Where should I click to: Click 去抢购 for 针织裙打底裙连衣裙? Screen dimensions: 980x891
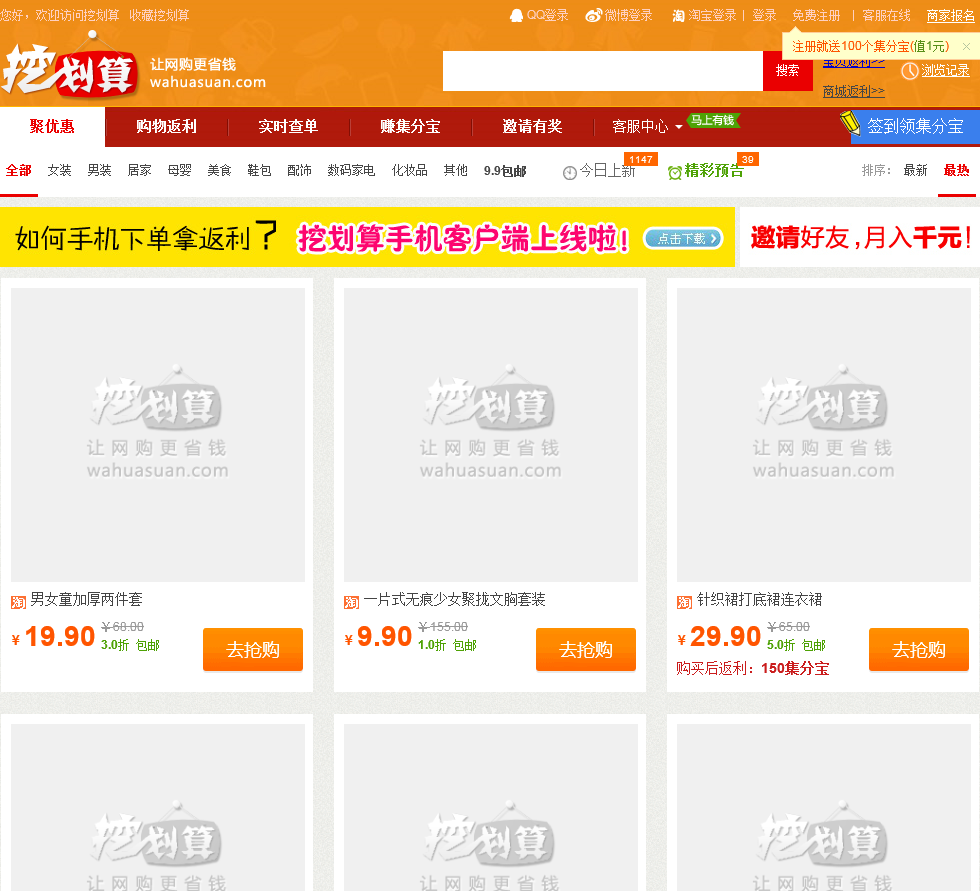point(919,649)
